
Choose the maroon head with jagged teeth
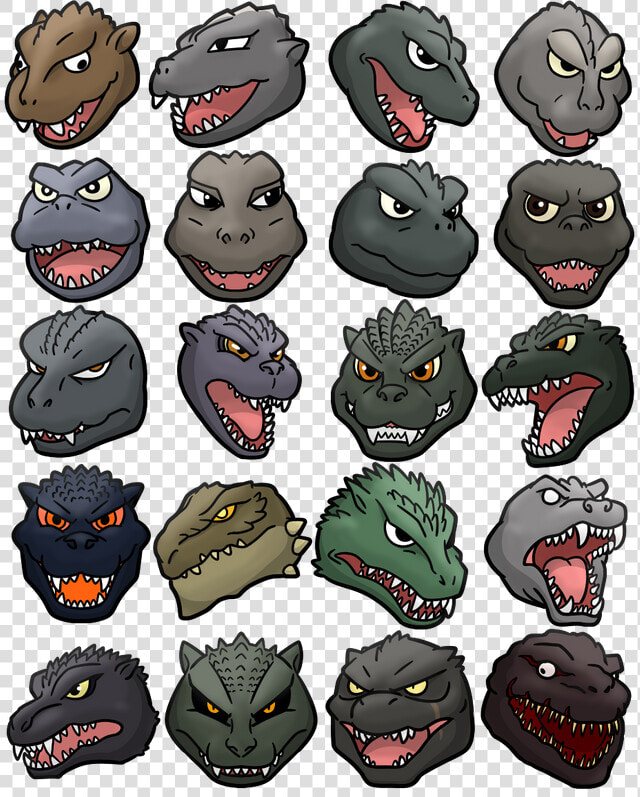556,707
